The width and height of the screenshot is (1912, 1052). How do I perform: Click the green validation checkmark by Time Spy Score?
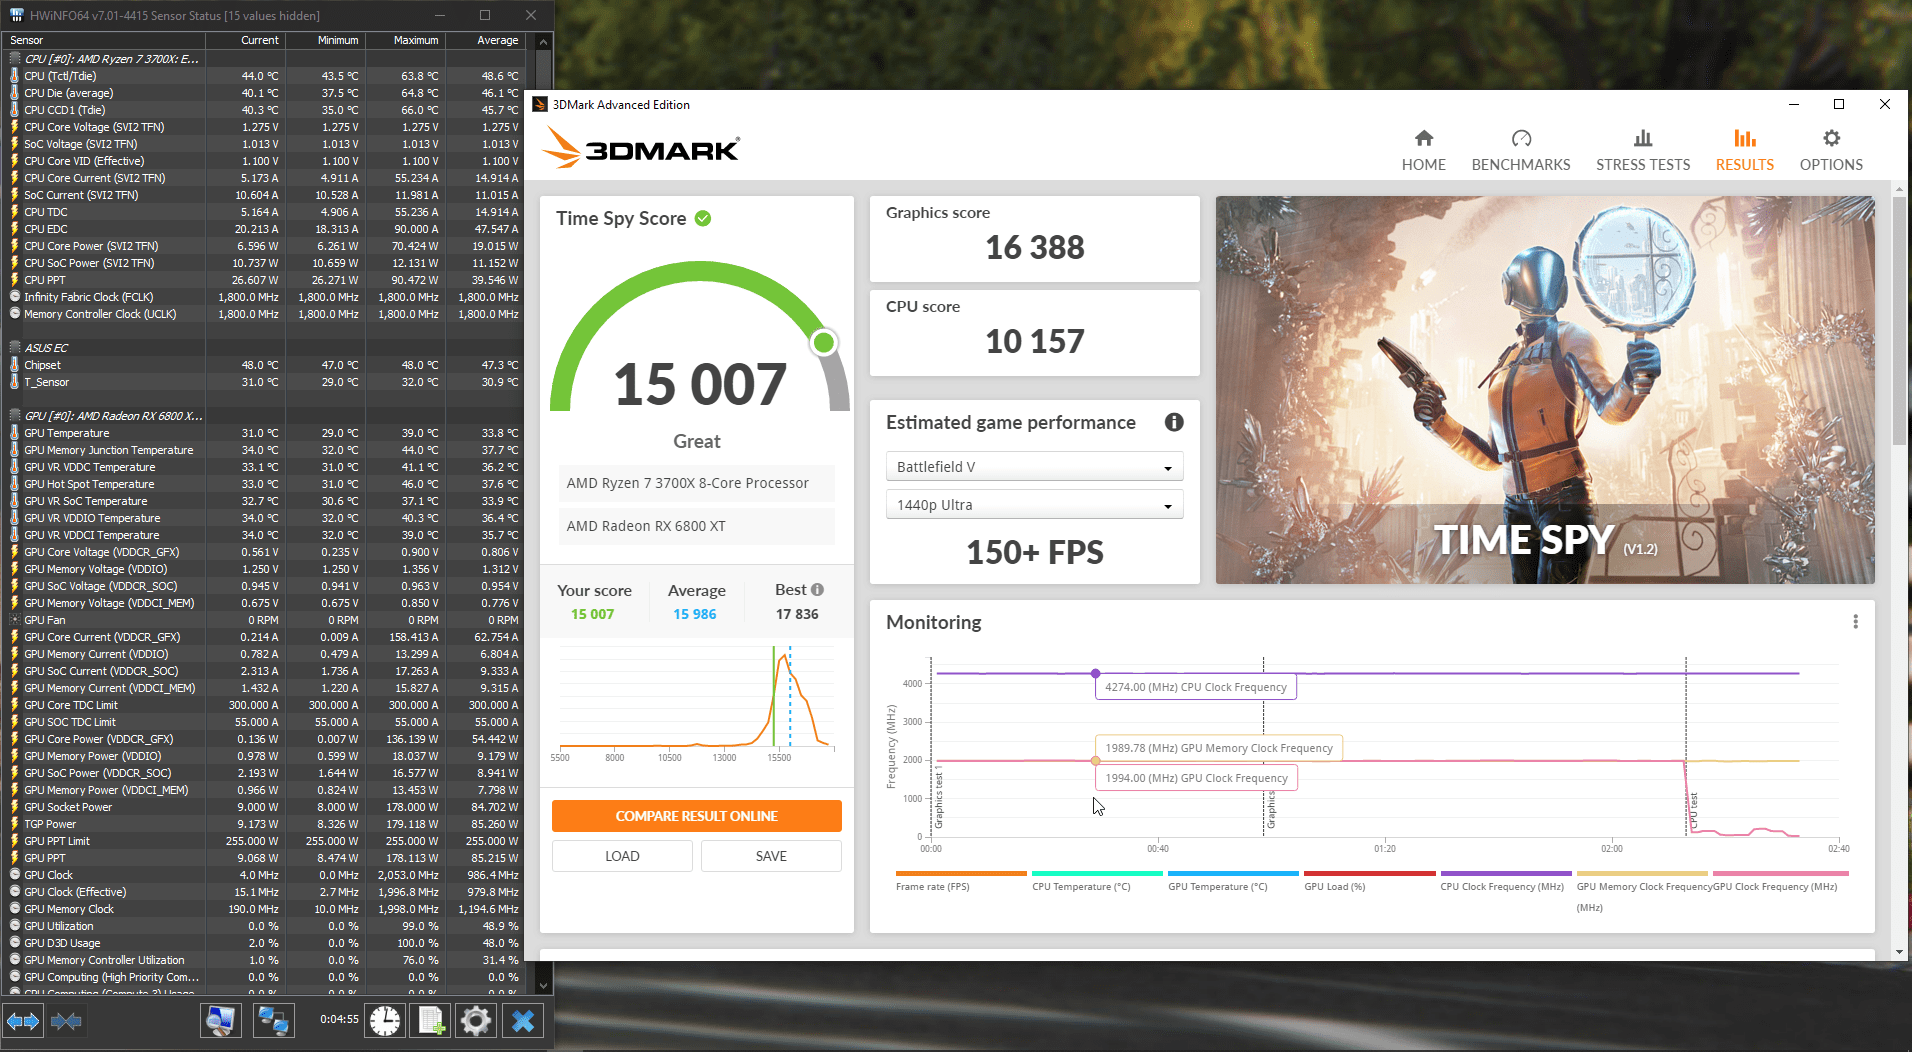point(703,218)
